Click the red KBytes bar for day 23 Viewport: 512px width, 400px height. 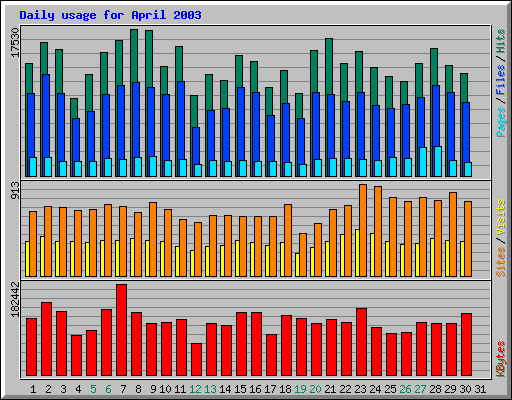(361, 342)
